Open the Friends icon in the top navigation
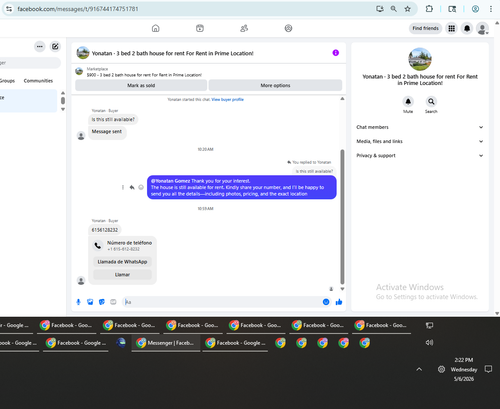 [x=244, y=28]
